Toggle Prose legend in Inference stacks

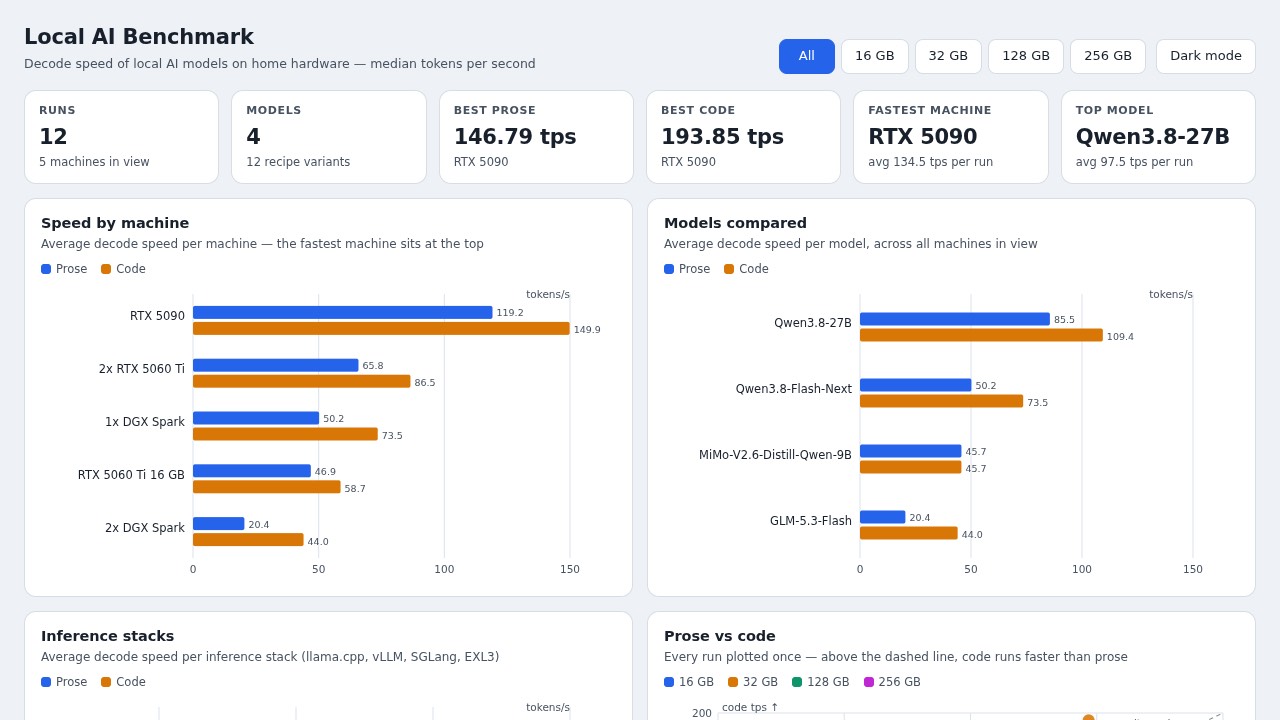pos(64,682)
